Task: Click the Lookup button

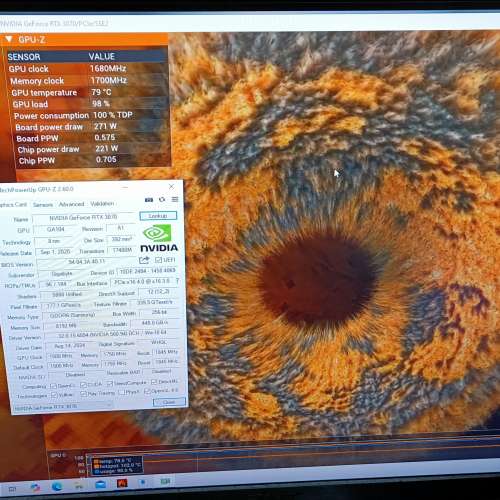Action: 158,216
